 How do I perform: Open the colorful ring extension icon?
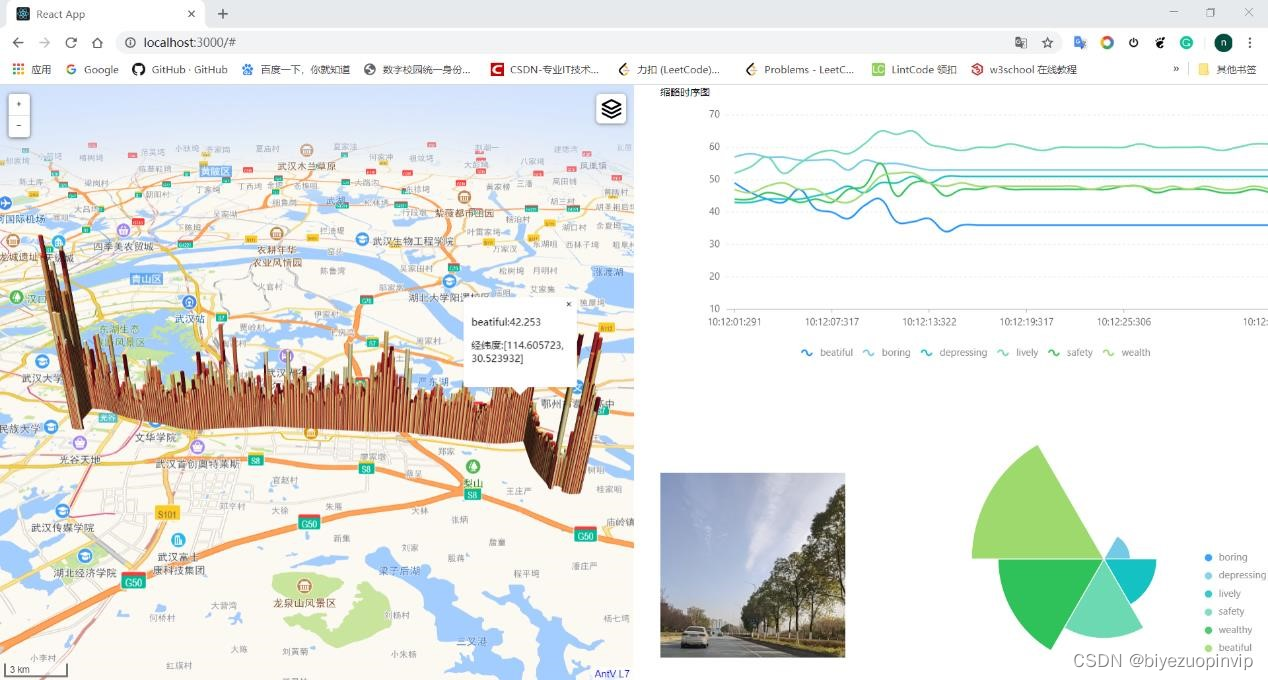click(x=1107, y=43)
